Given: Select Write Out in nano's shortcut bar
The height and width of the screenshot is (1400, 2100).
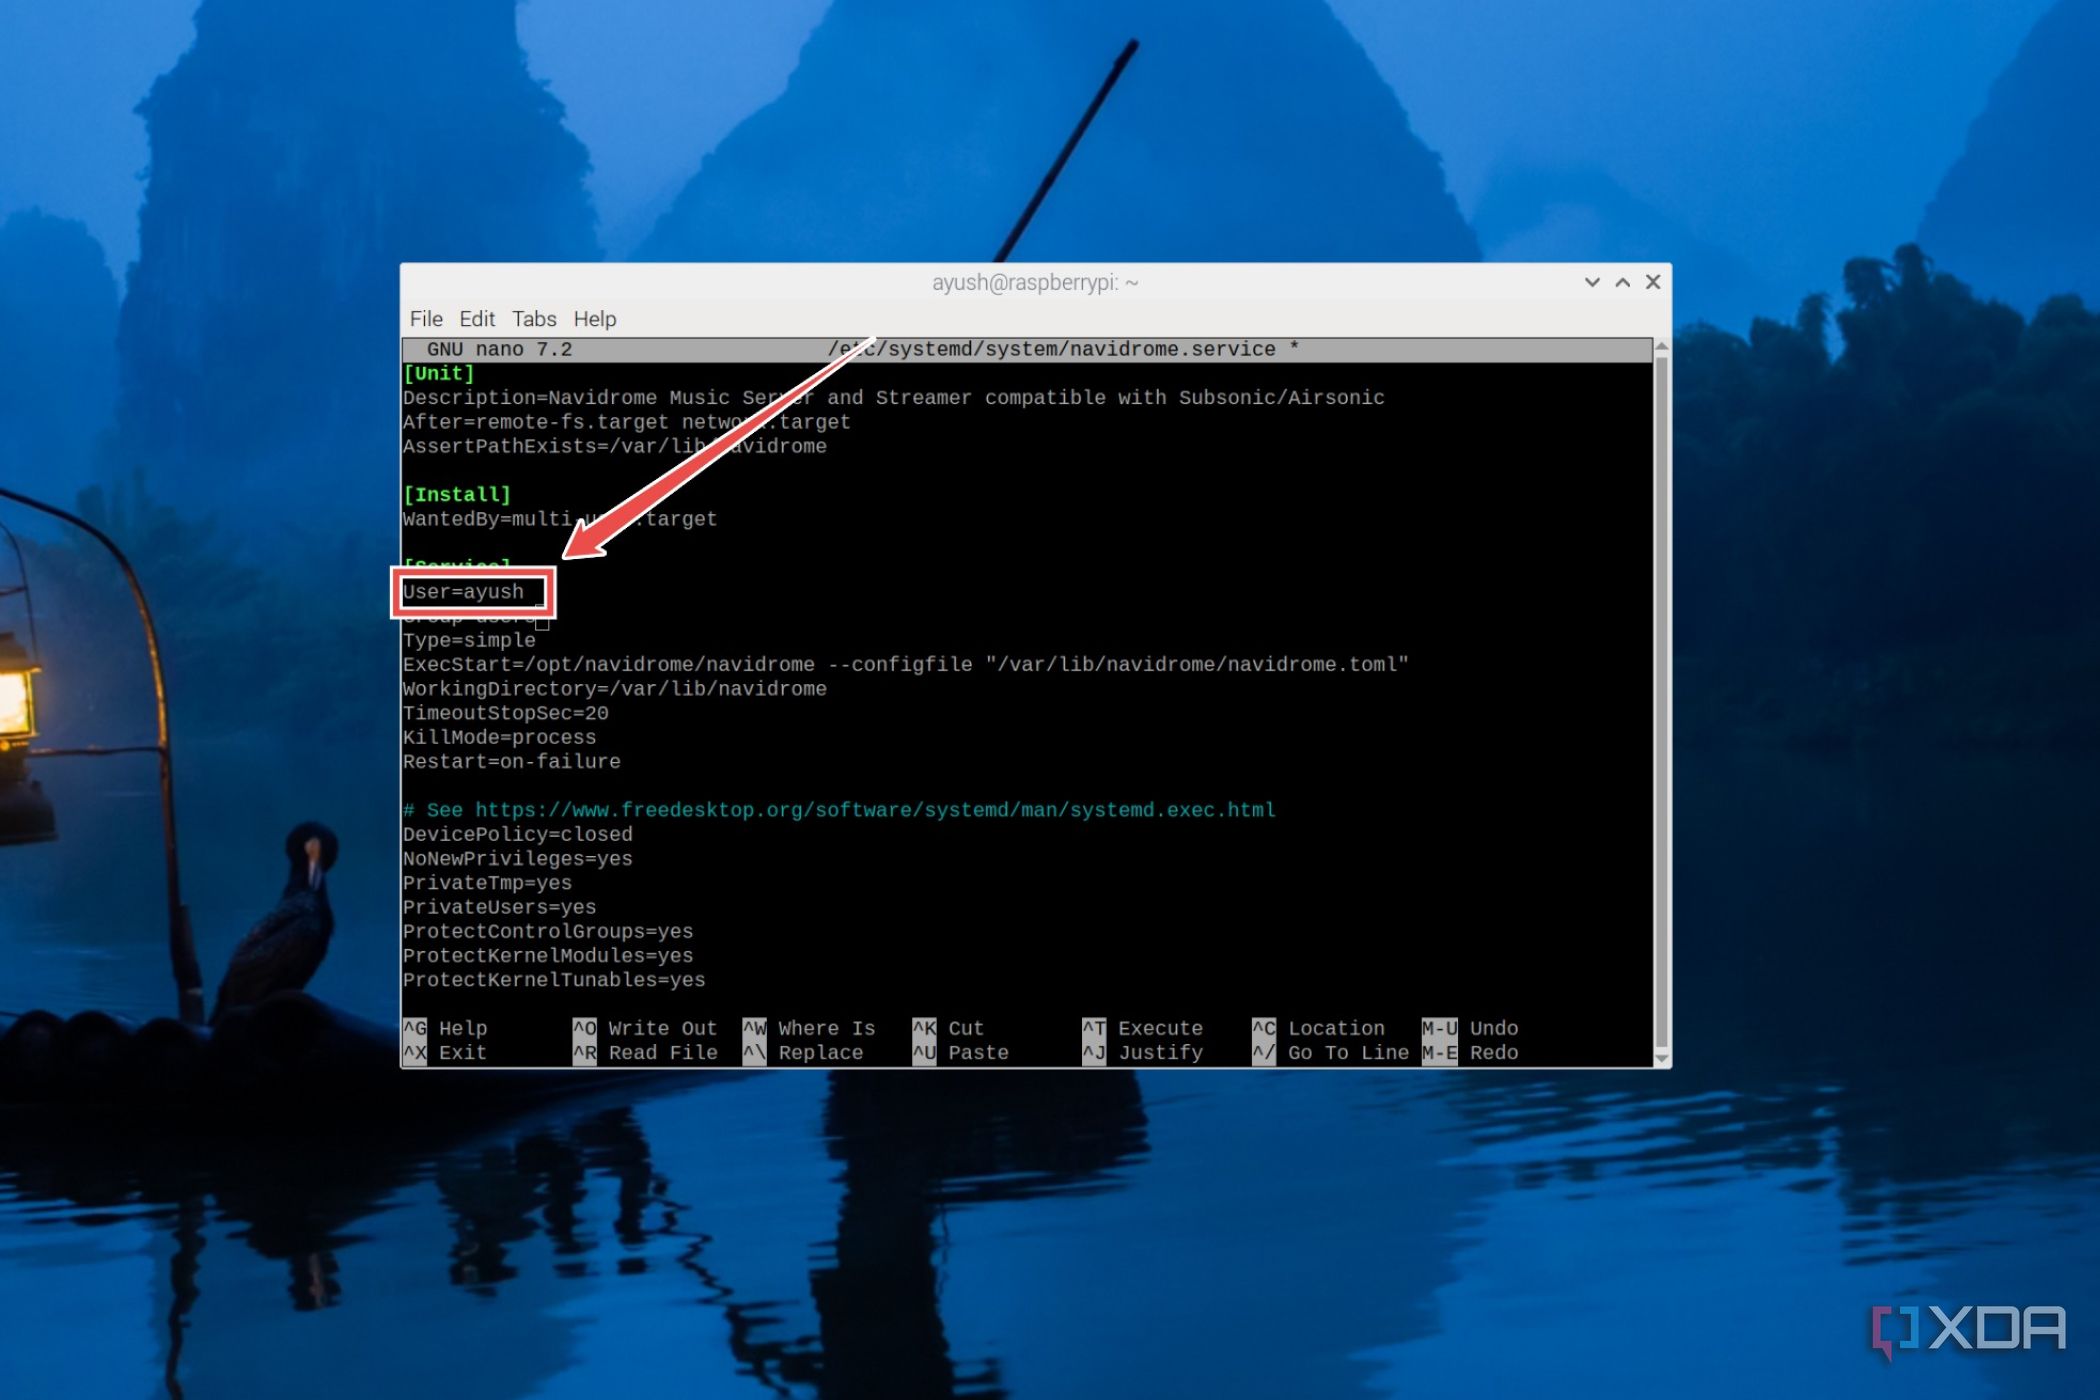Looking at the screenshot, I should click(662, 1027).
